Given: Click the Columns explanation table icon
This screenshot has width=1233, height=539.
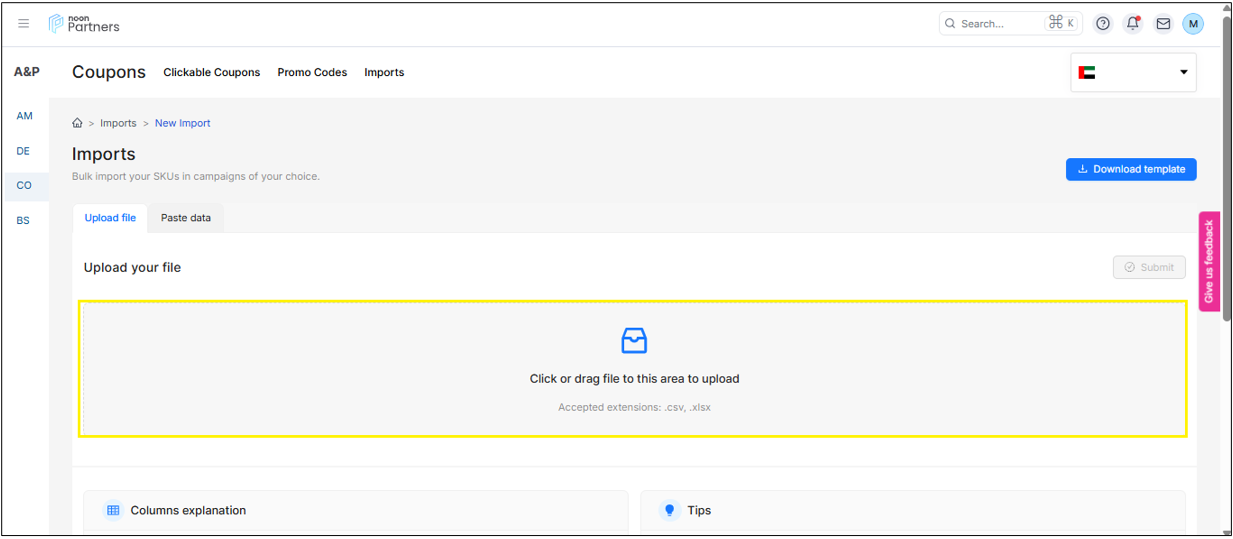Looking at the screenshot, I should 113,510.
